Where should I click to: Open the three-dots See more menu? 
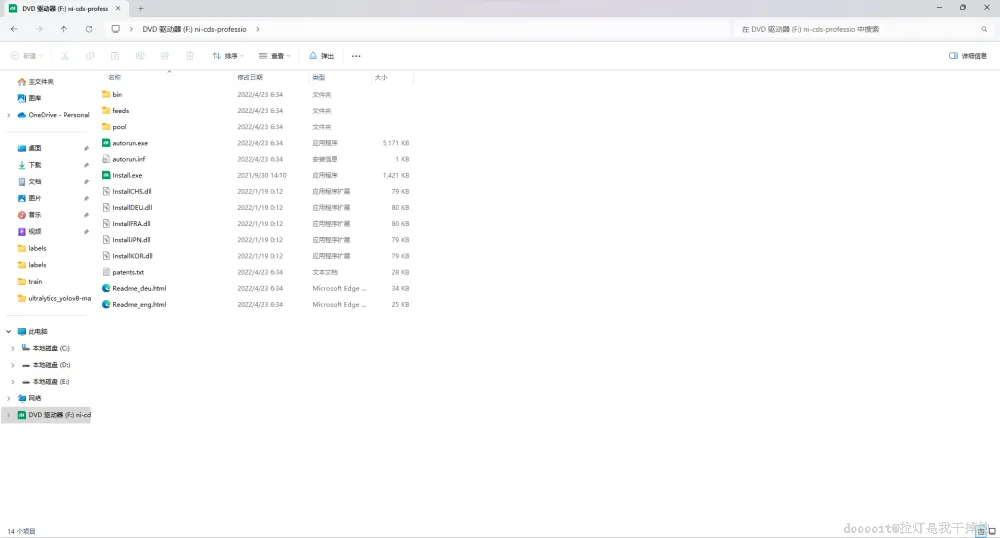[356, 56]
